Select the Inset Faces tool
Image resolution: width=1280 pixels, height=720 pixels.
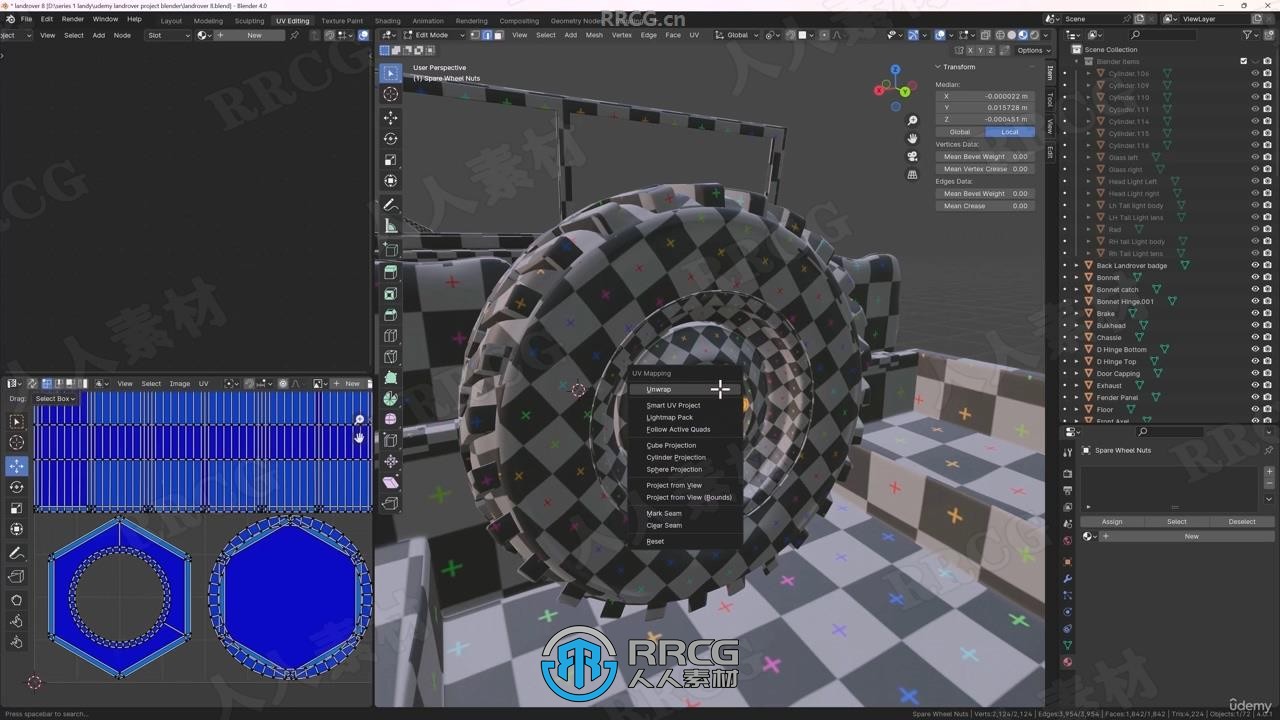pos(390,294)
